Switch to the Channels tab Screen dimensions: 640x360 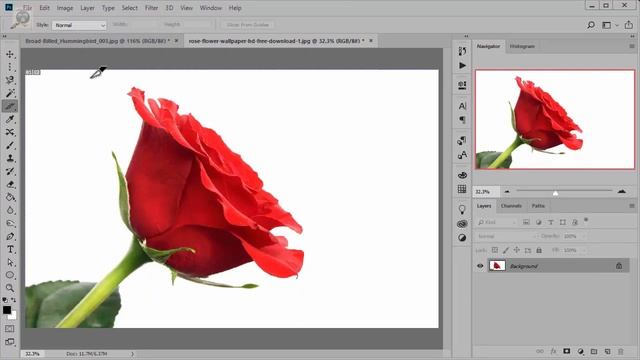[511, 206]
